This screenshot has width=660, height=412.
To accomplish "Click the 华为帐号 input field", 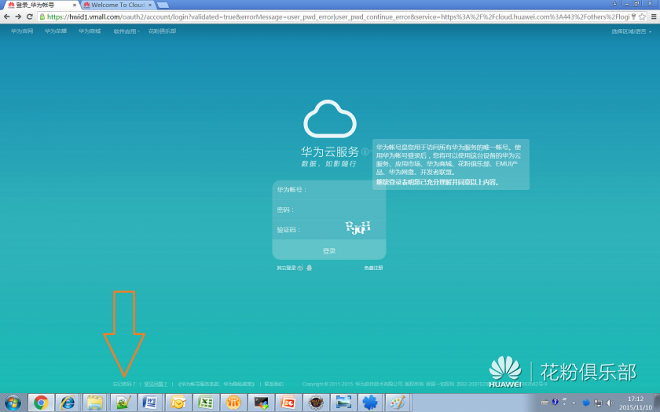I will [x=329, y=190].
